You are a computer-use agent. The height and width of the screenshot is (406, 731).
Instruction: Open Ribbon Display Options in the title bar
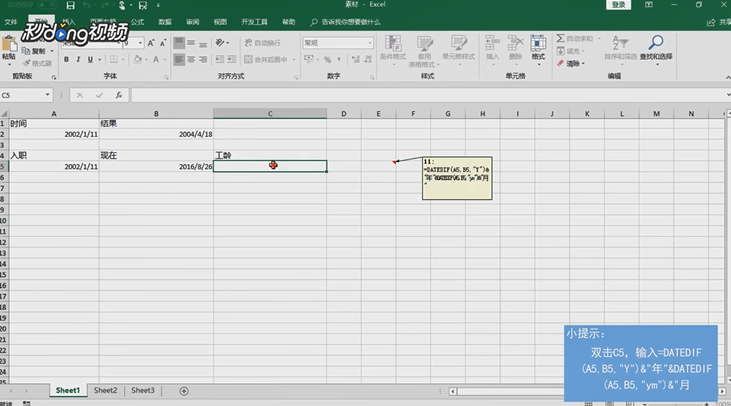point(648,5)
